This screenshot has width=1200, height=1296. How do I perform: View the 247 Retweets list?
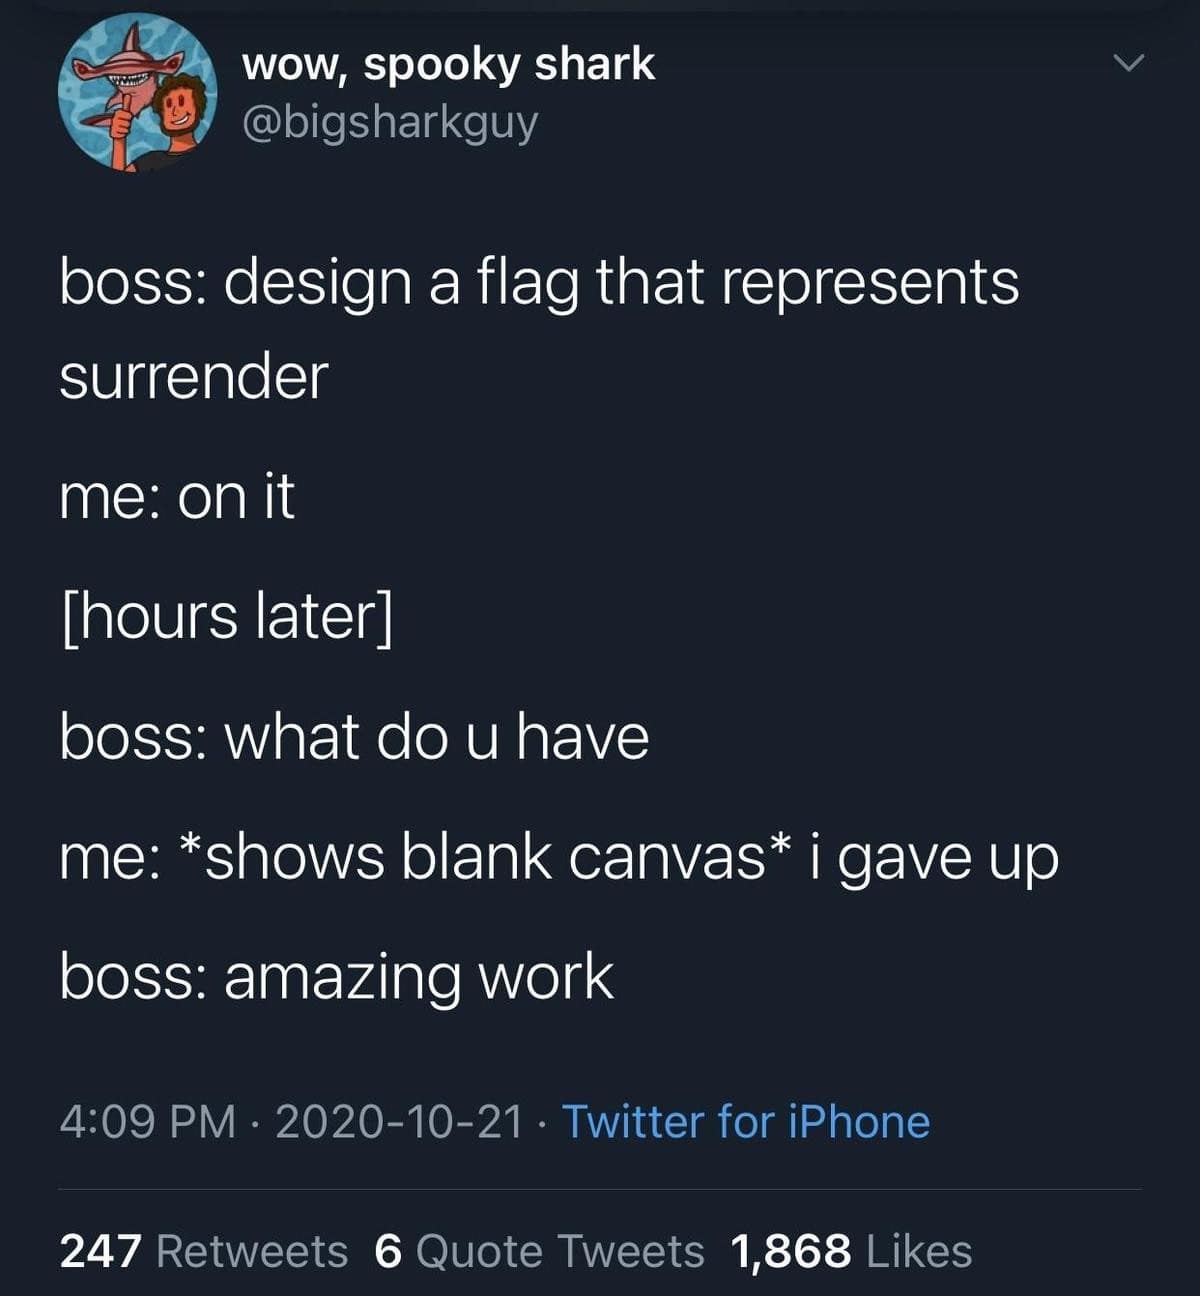click(x=204, y=1251)
